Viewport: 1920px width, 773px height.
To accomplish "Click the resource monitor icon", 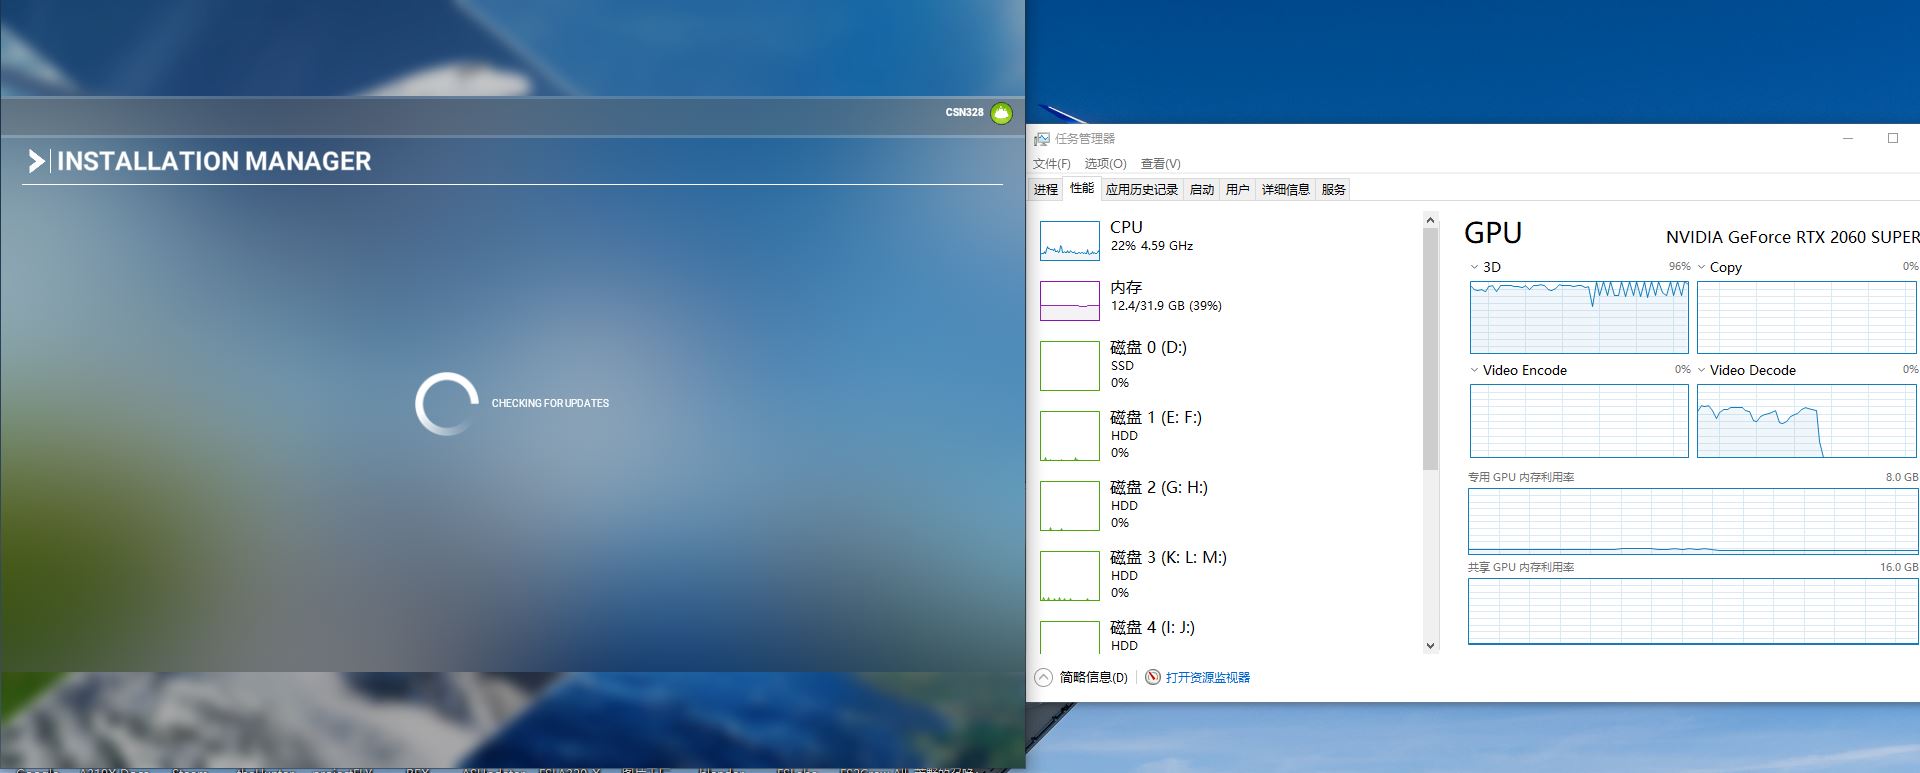I will tap(1153, 677).
